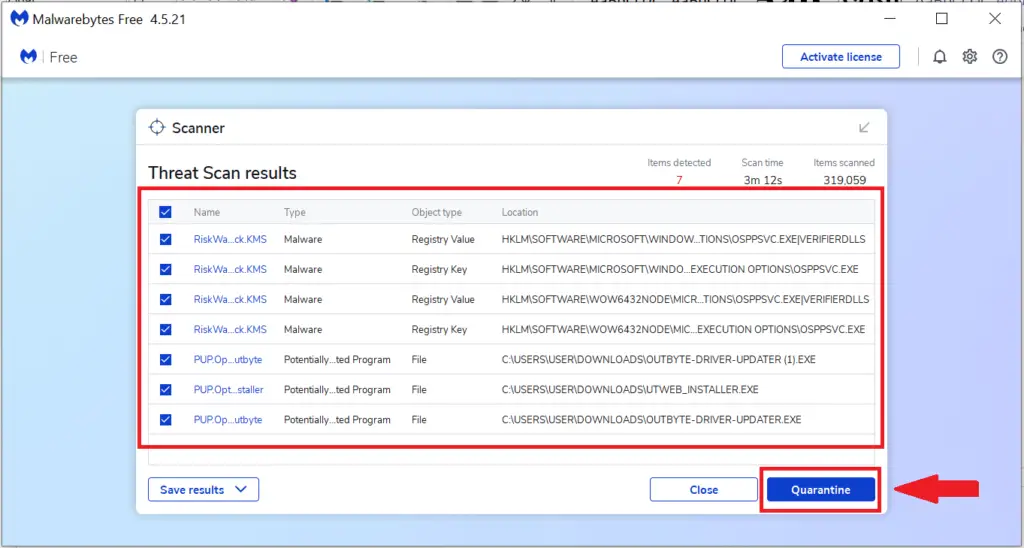Open the PUP.Opt...staller threat link
Image resolution: width=1024 pixels, height=548 pixels.
[x=229, y=390]
